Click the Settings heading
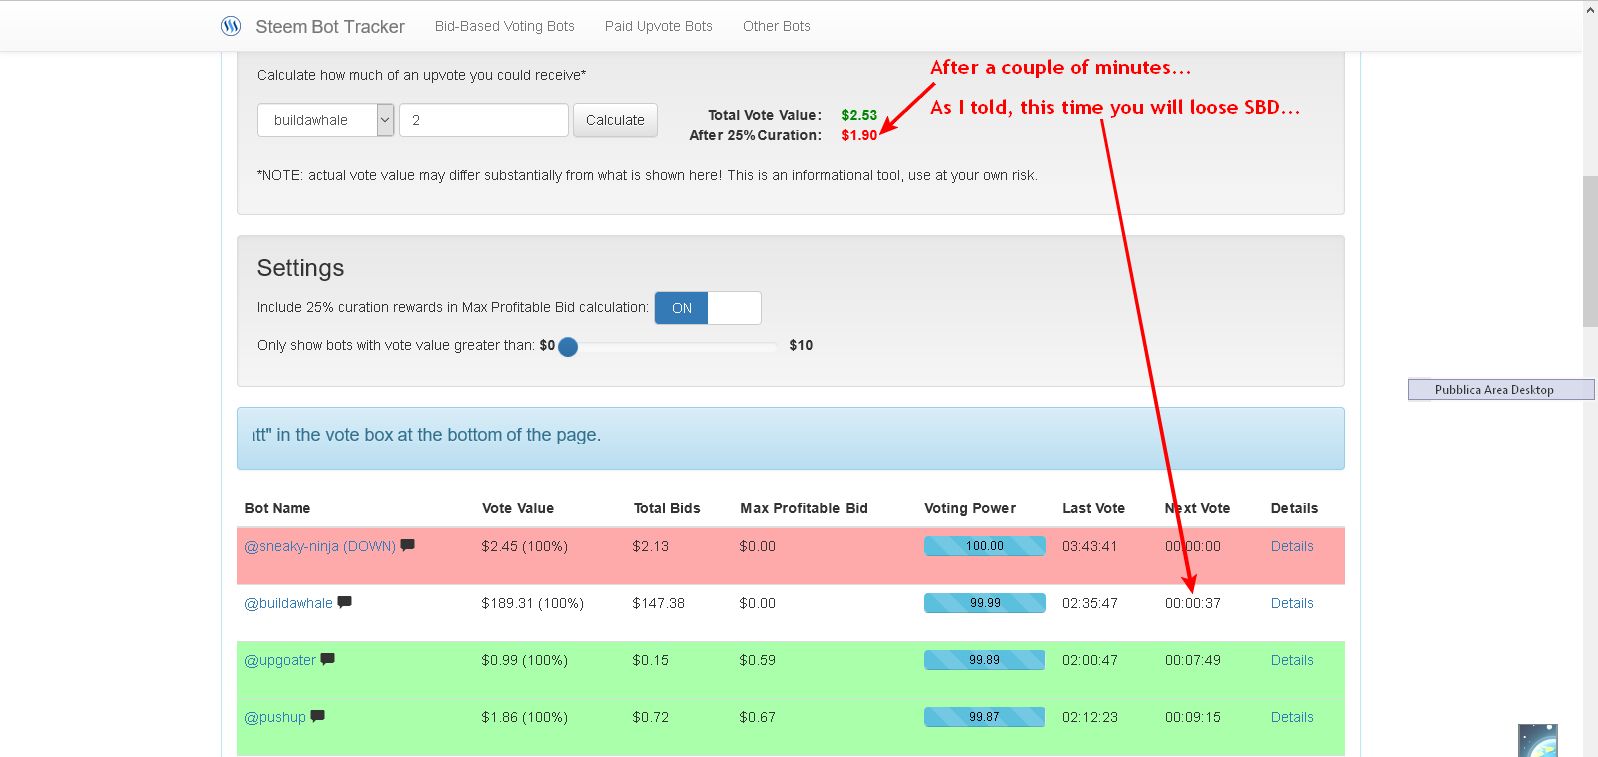Screen dimensions: 1598x757 pyautogui.click(x=300, y=268)
